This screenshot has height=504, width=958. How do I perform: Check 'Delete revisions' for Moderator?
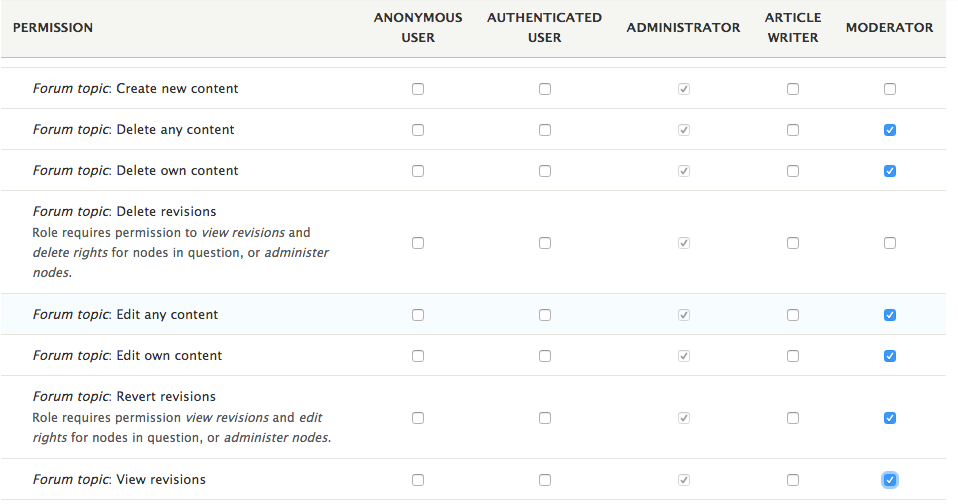click(890, 243)
